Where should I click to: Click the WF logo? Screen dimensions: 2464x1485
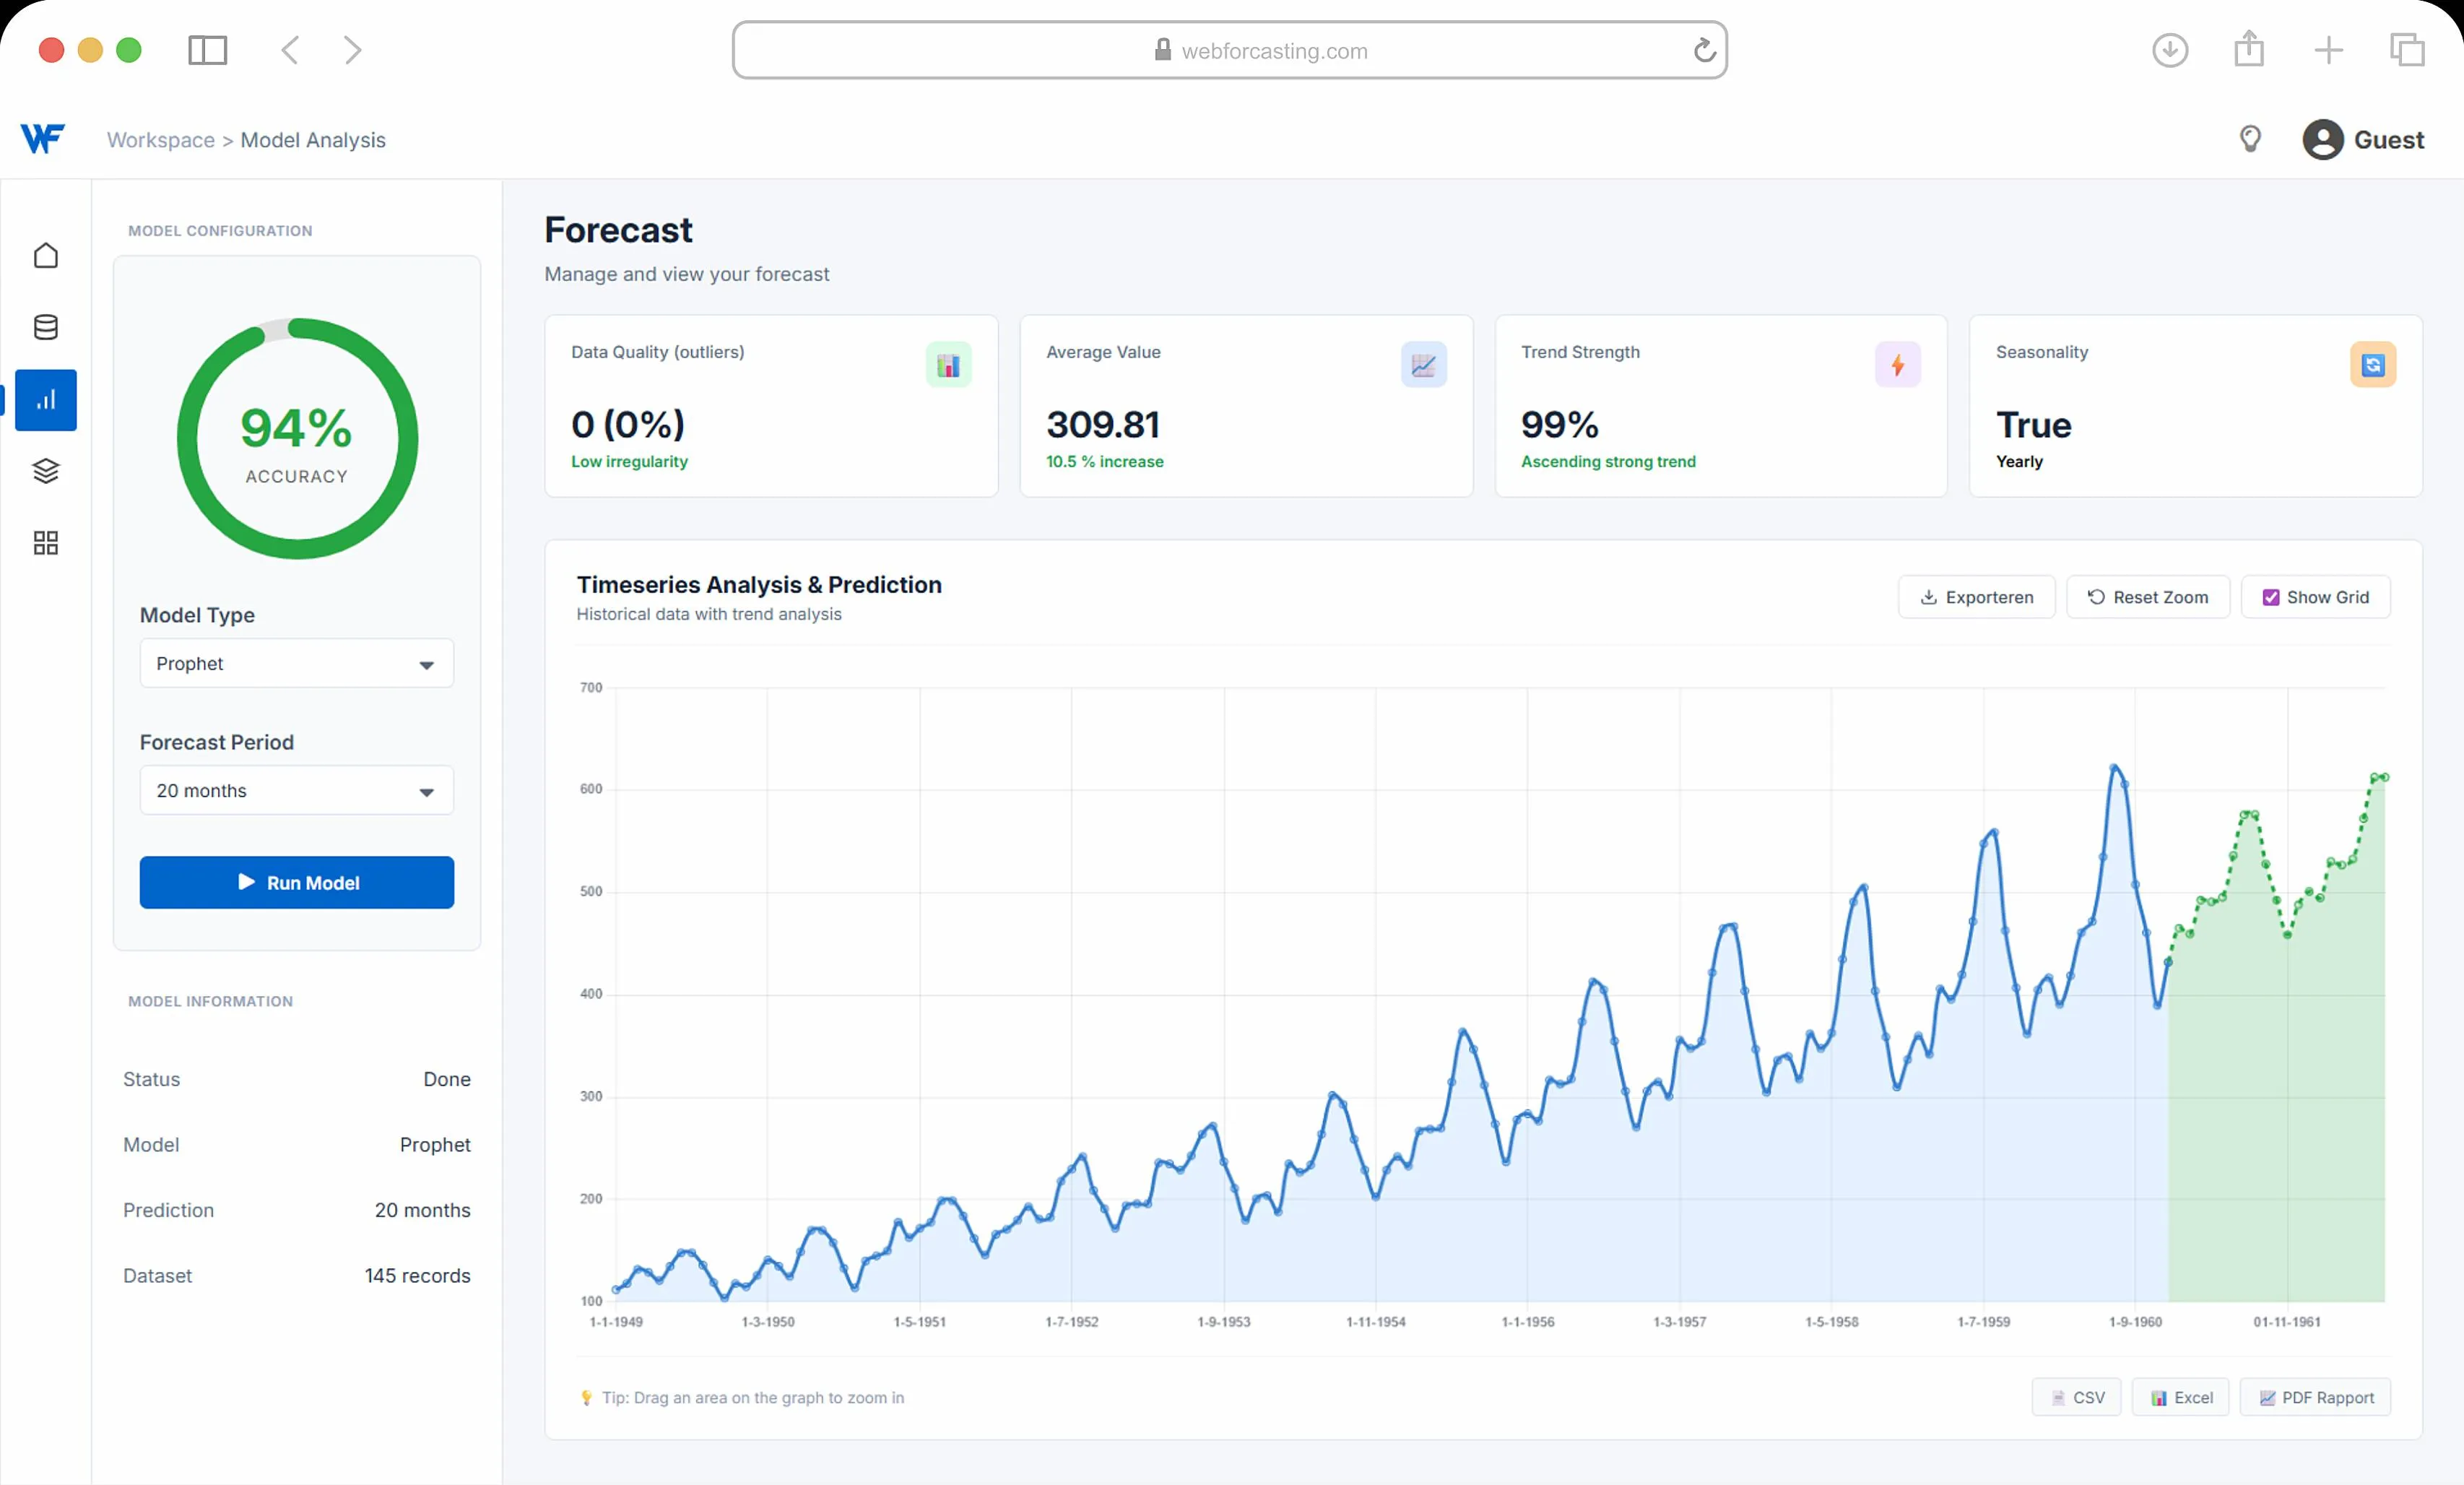42,138
